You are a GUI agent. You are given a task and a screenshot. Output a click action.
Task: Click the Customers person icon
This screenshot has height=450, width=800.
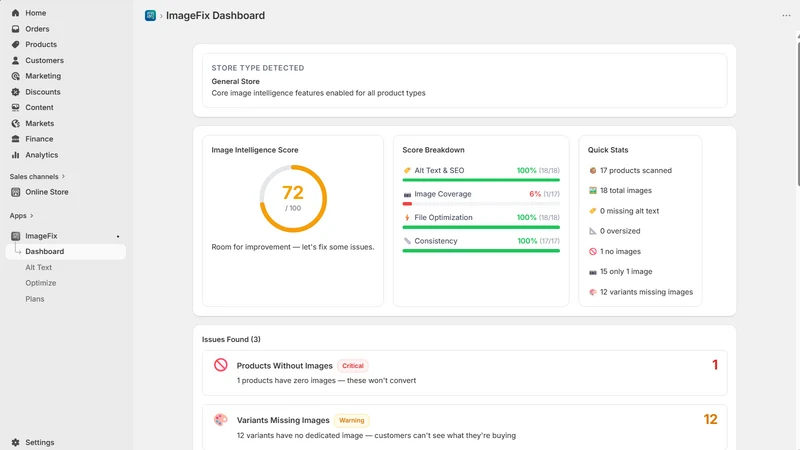point(15,60)
